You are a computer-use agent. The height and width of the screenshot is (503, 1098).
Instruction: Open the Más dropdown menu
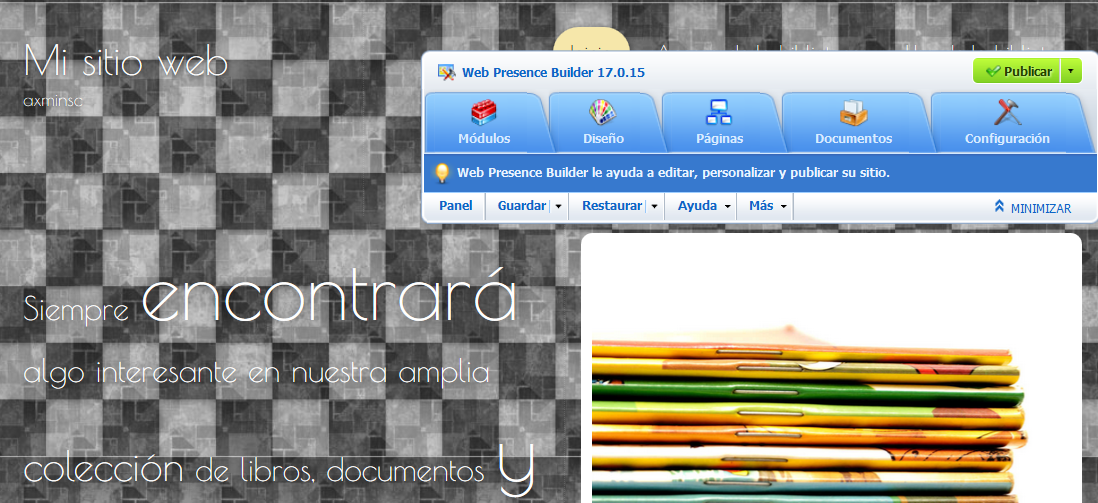point(768,206)
